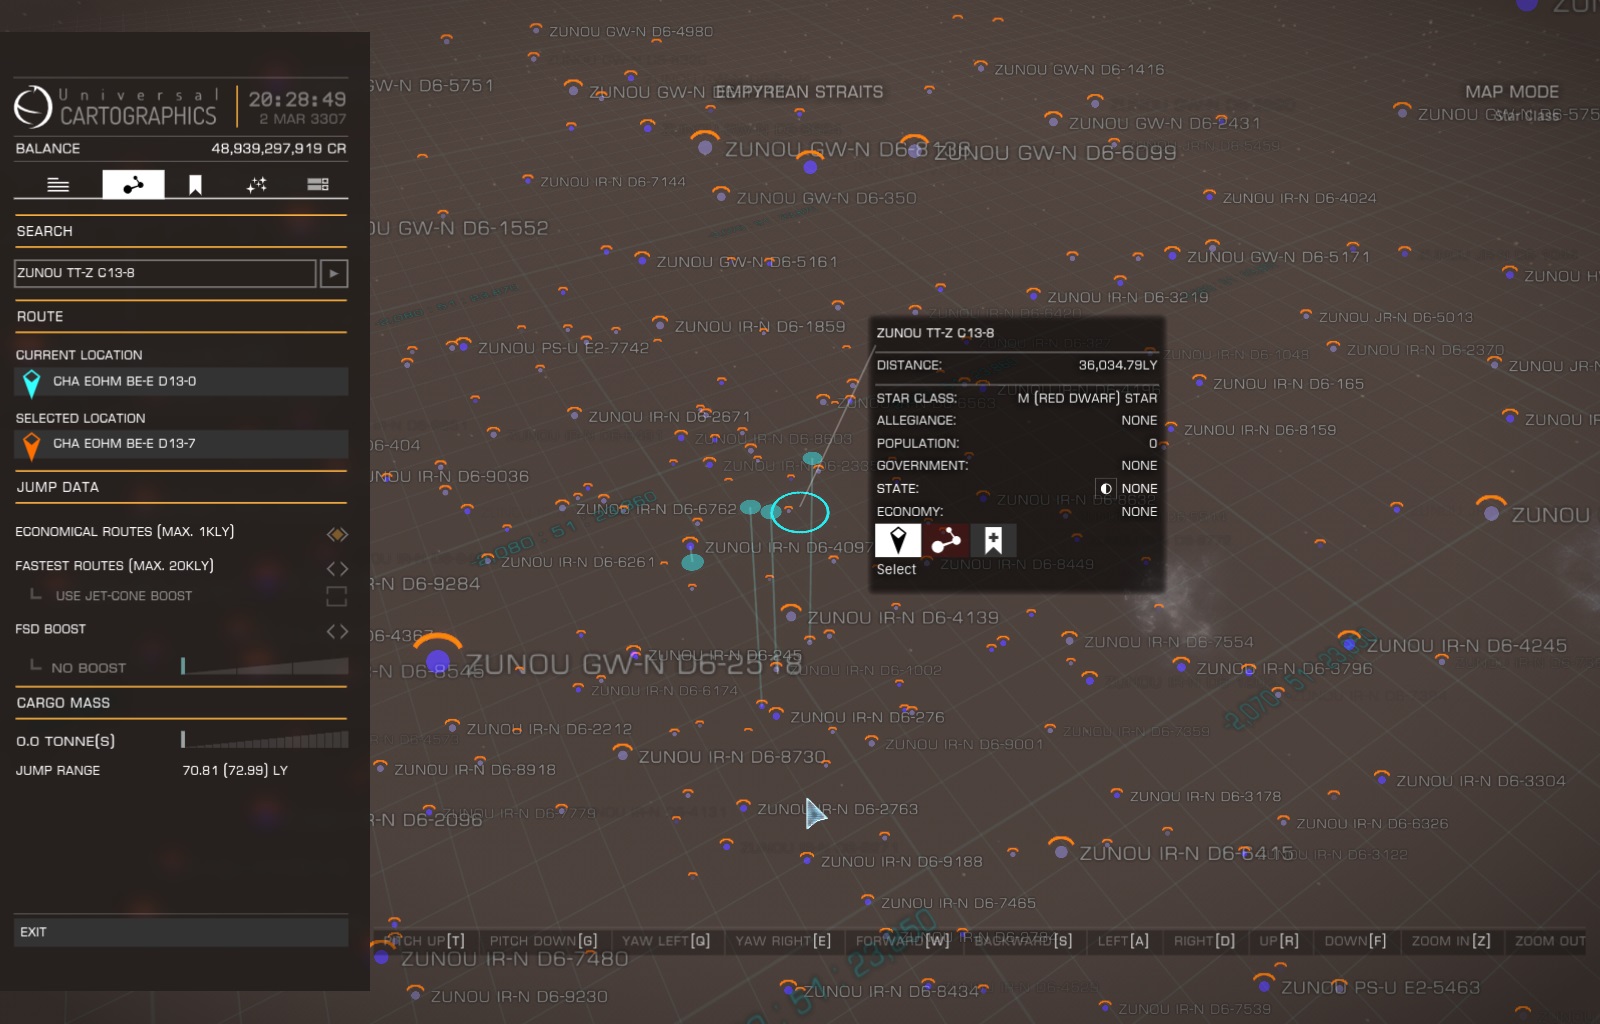
Task: Click the Zunou GW-N D6-5171 star
Action: (x=1172, y=255)
